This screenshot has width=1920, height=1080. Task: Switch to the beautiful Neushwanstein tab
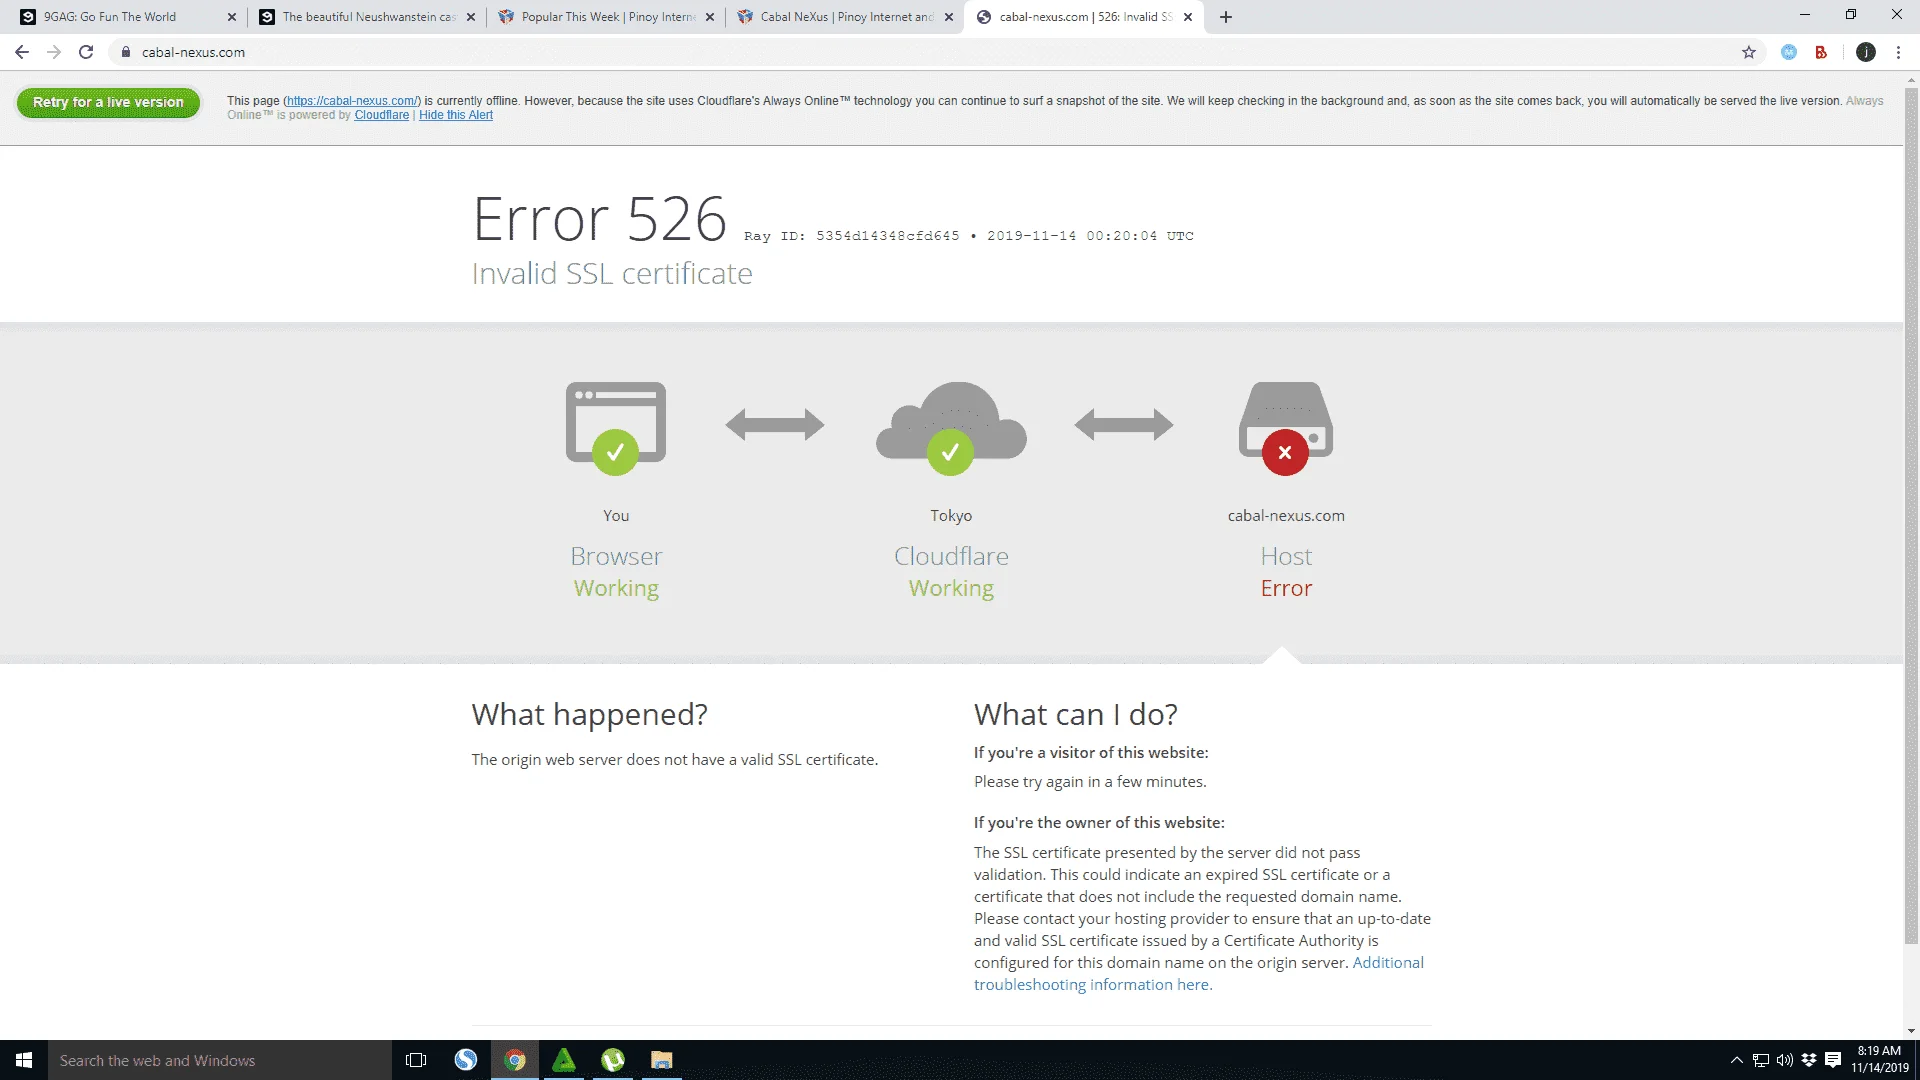(368, 17)
